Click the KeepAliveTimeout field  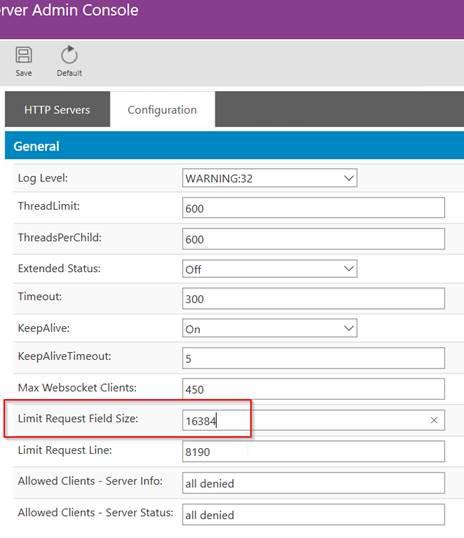tap(313, 358)
